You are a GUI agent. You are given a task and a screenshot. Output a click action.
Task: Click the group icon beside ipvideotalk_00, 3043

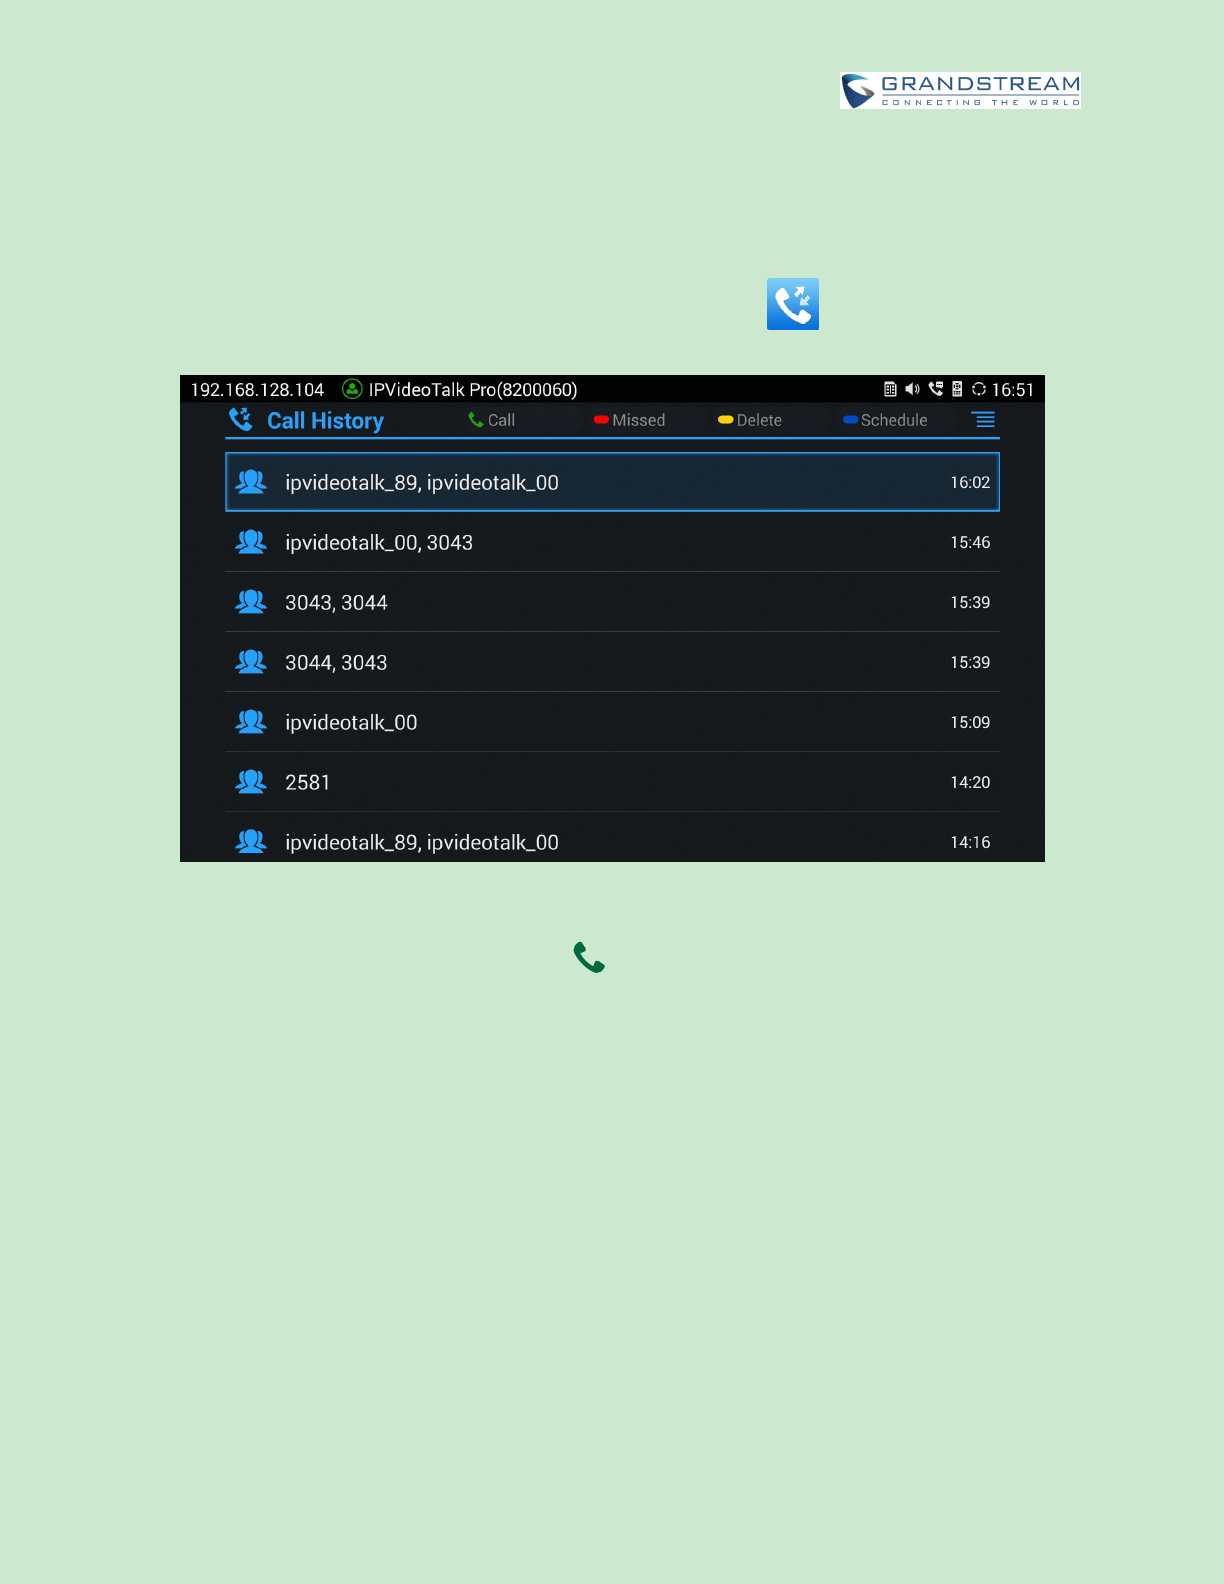click(x=251, y=542)
